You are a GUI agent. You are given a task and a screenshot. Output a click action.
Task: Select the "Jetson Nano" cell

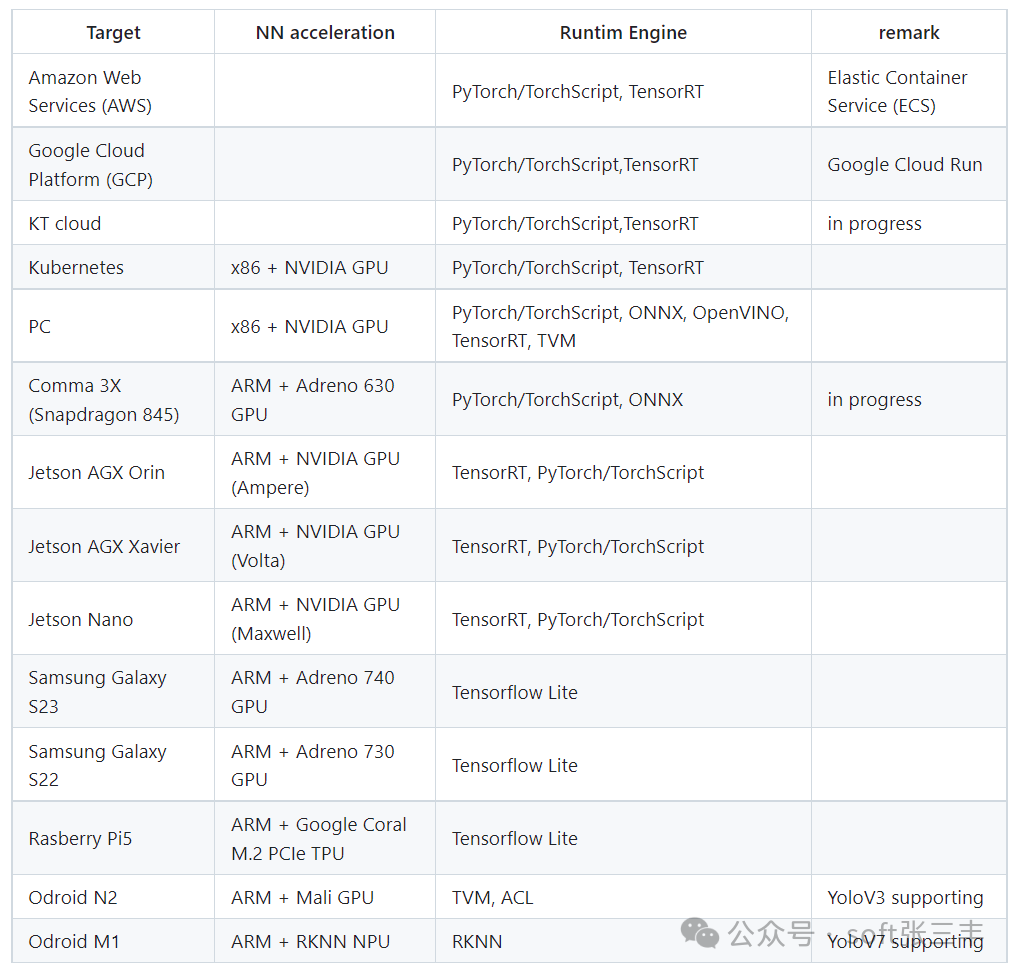pos(114,619)
